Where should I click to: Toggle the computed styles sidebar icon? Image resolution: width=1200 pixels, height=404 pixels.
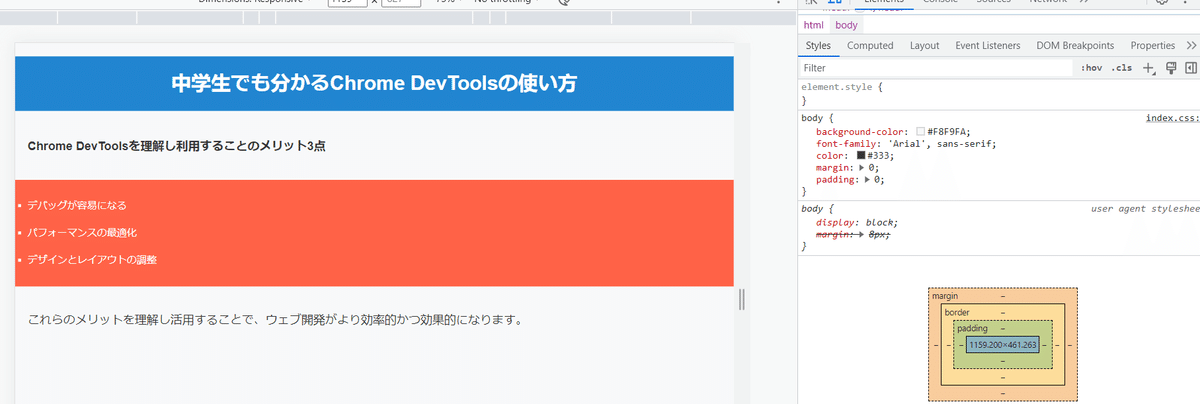tap(1190, 68)
